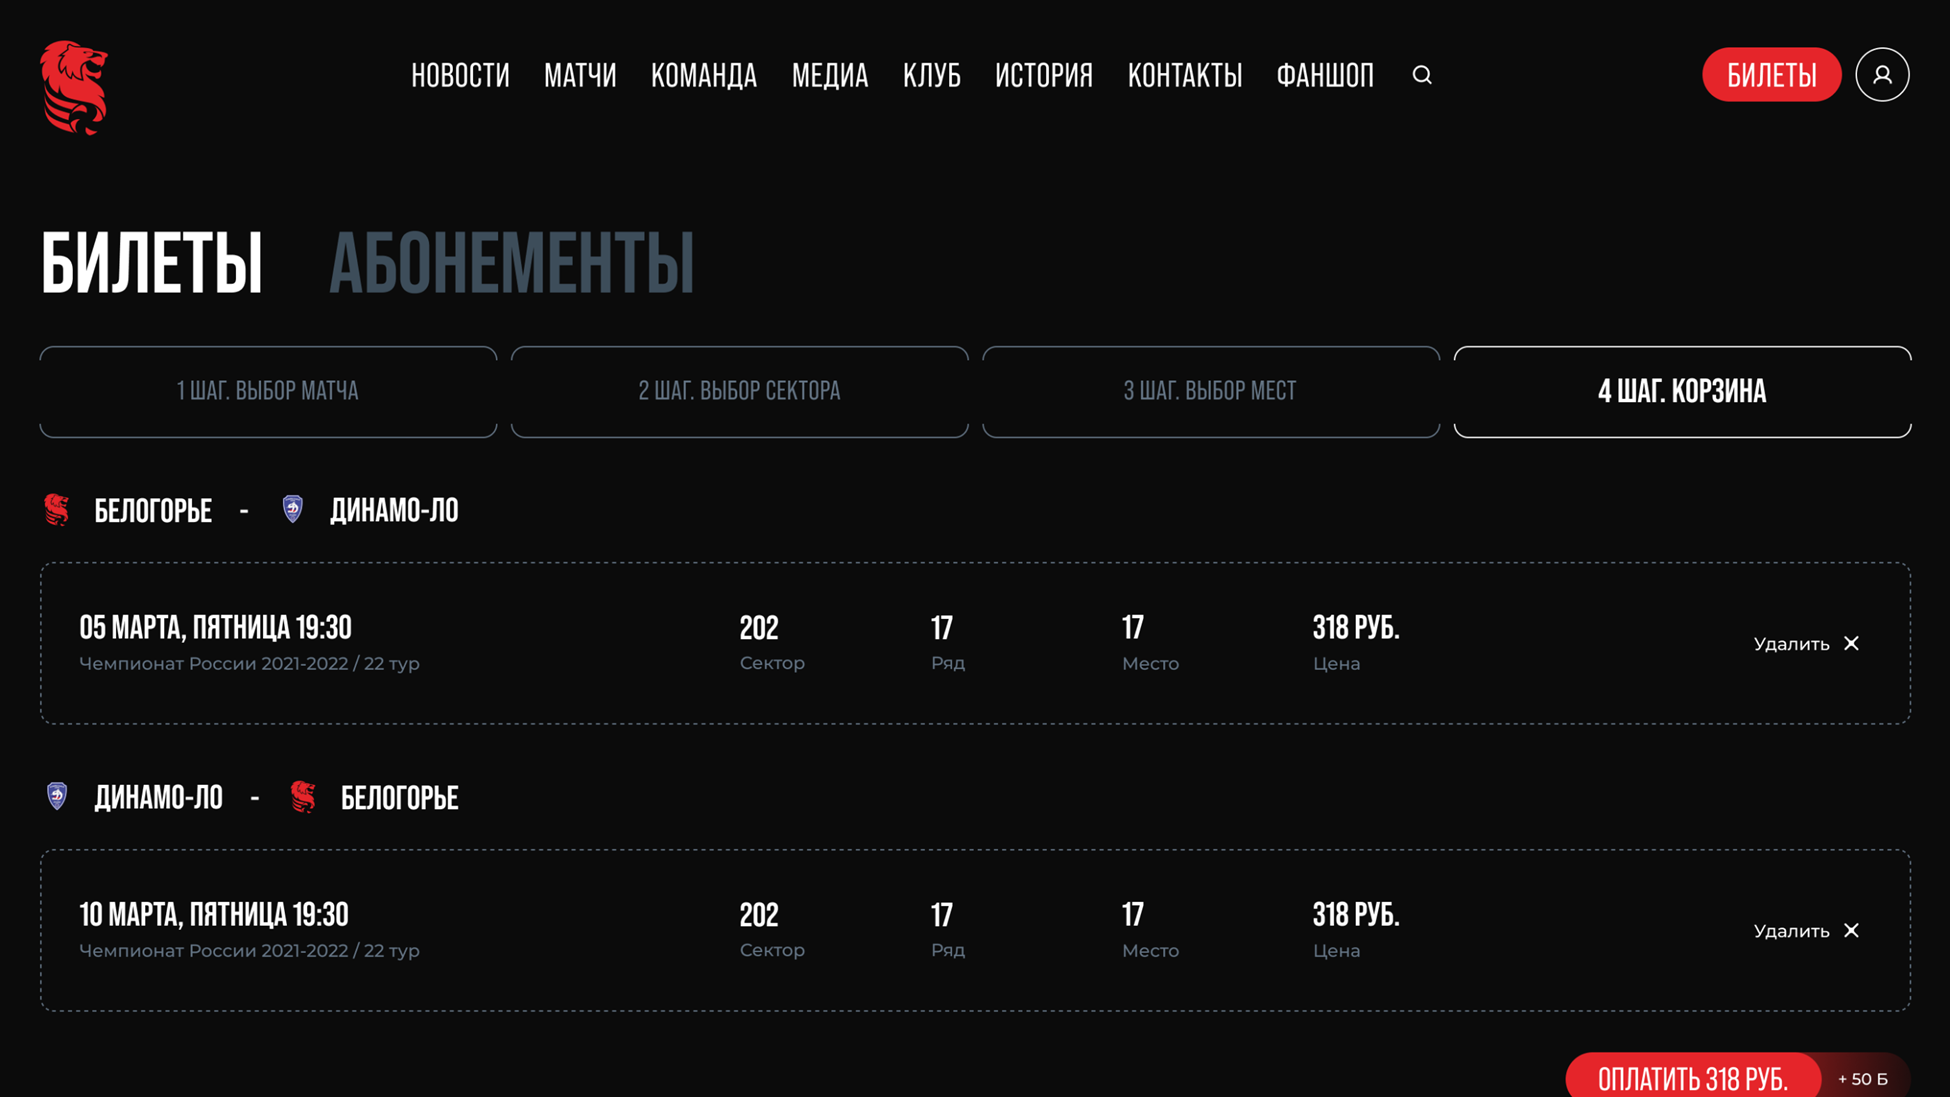Click the red lion club logo

point(74,87)
